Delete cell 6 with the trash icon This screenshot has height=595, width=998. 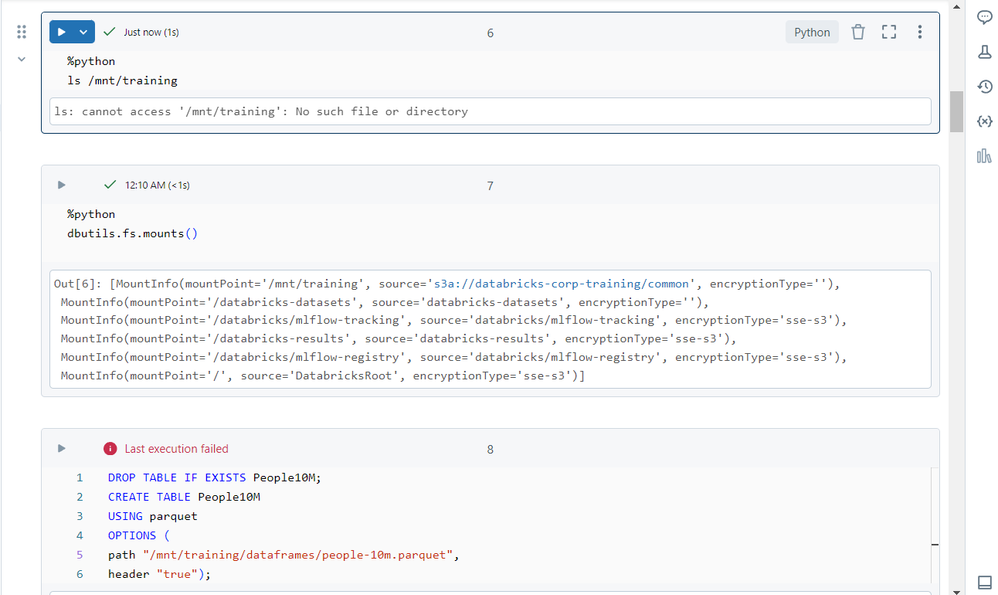point(857,32)
